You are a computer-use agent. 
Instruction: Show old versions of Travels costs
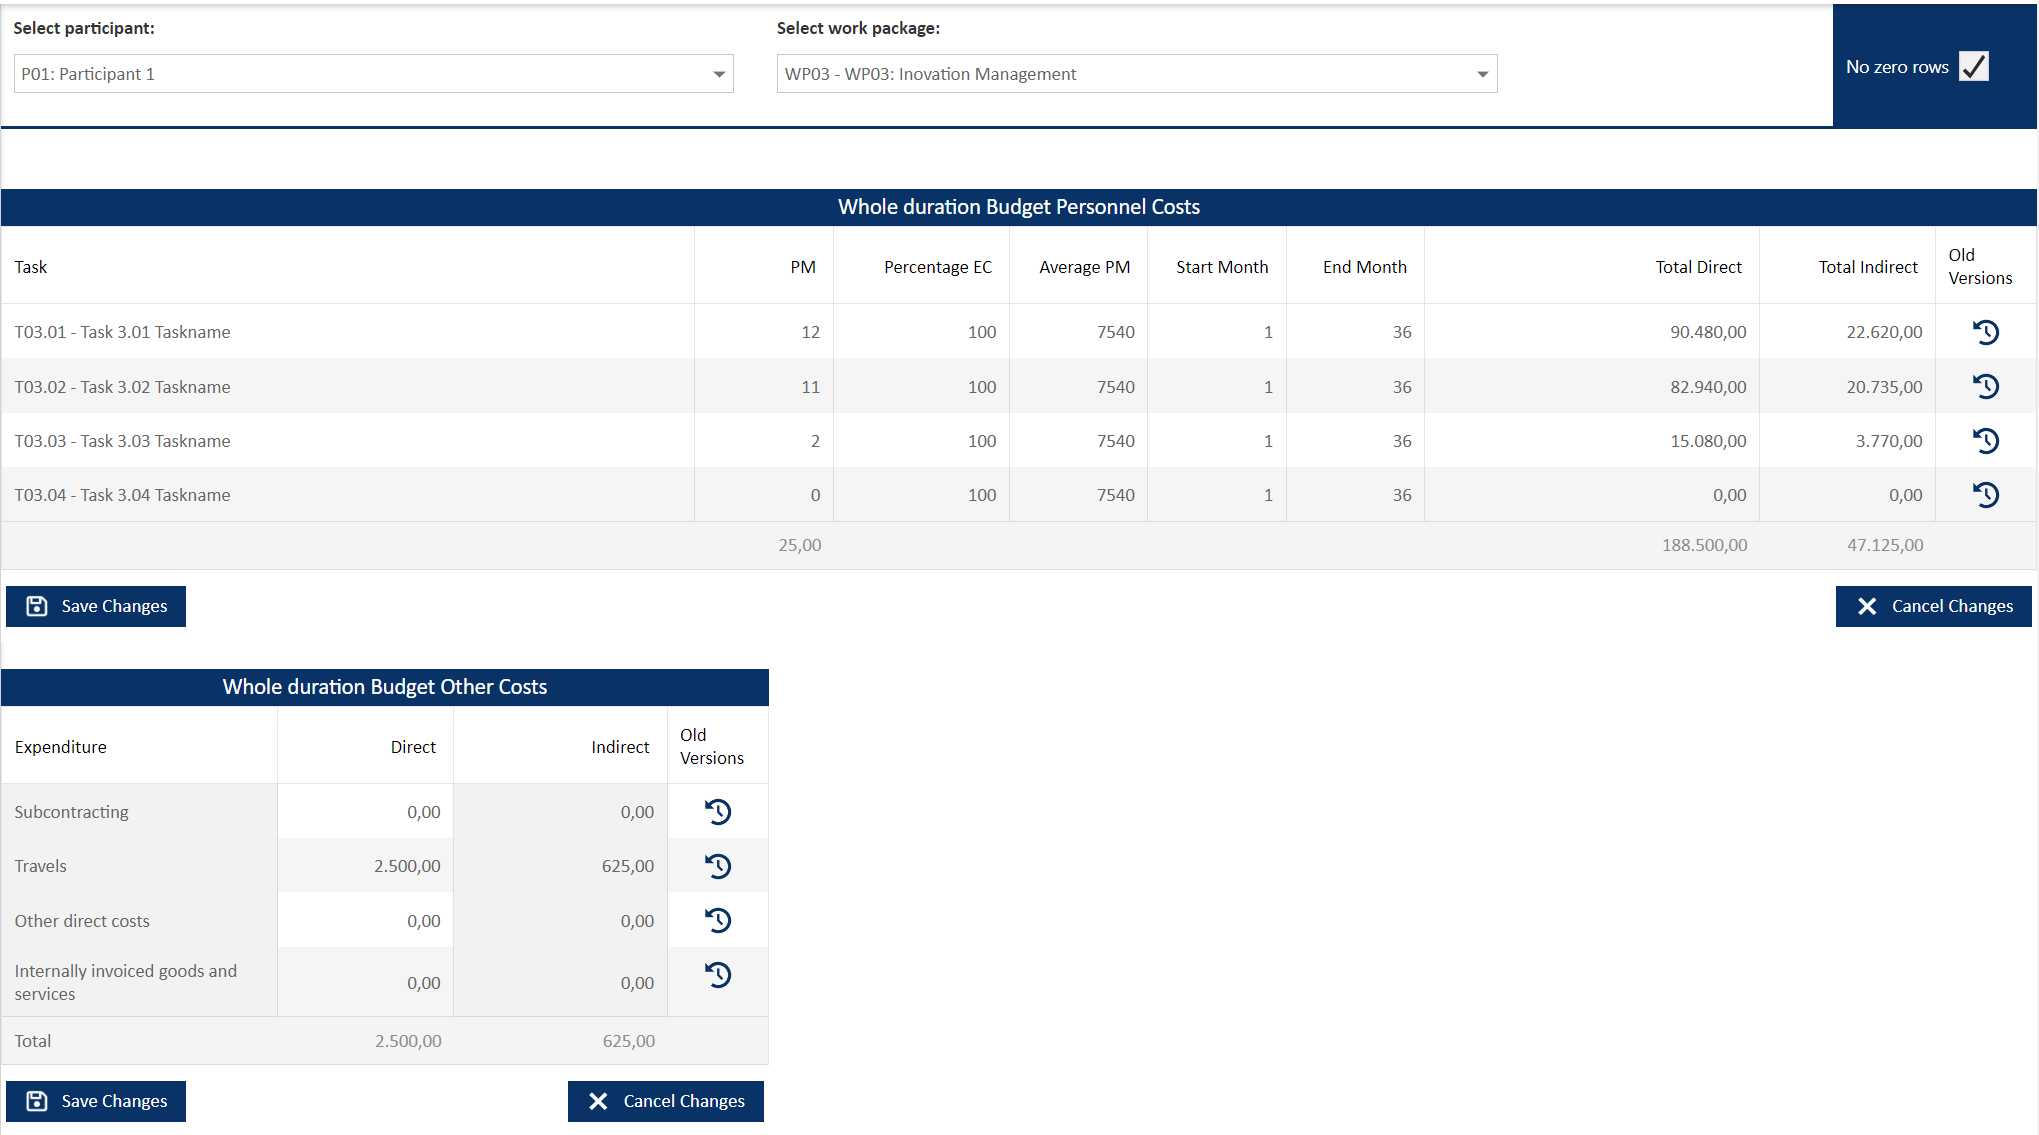click(x=718, y=866)
